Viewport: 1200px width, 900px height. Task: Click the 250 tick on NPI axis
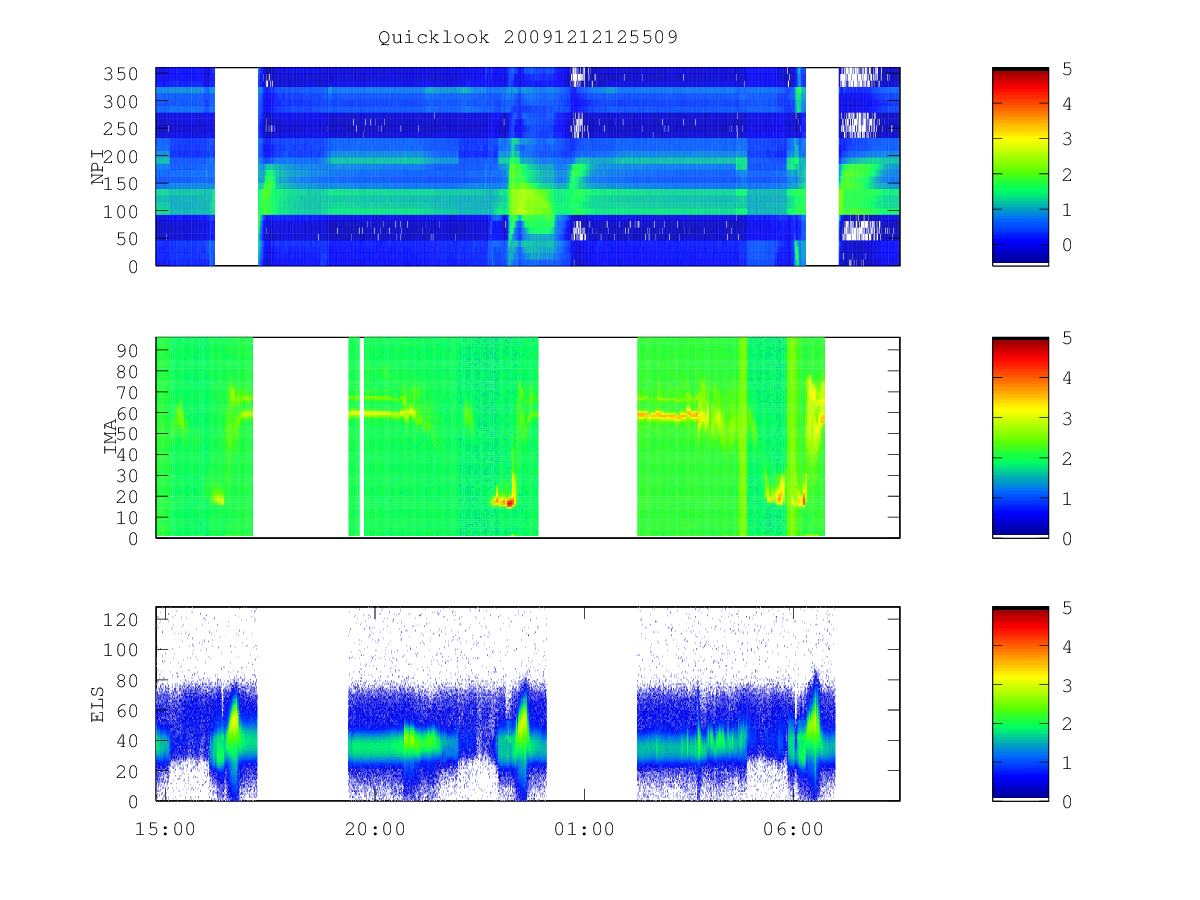[x=120, y=129]
